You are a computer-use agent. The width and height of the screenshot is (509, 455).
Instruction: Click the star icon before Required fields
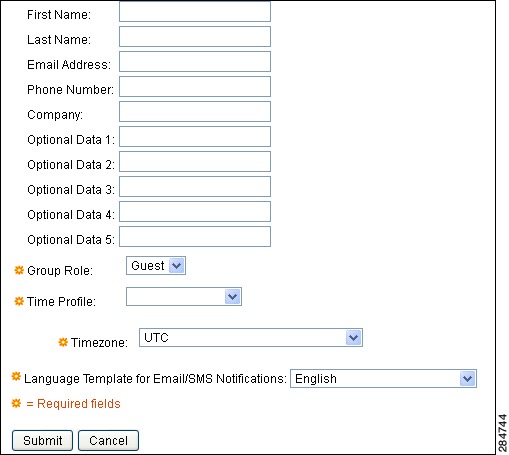click(16, 403)
